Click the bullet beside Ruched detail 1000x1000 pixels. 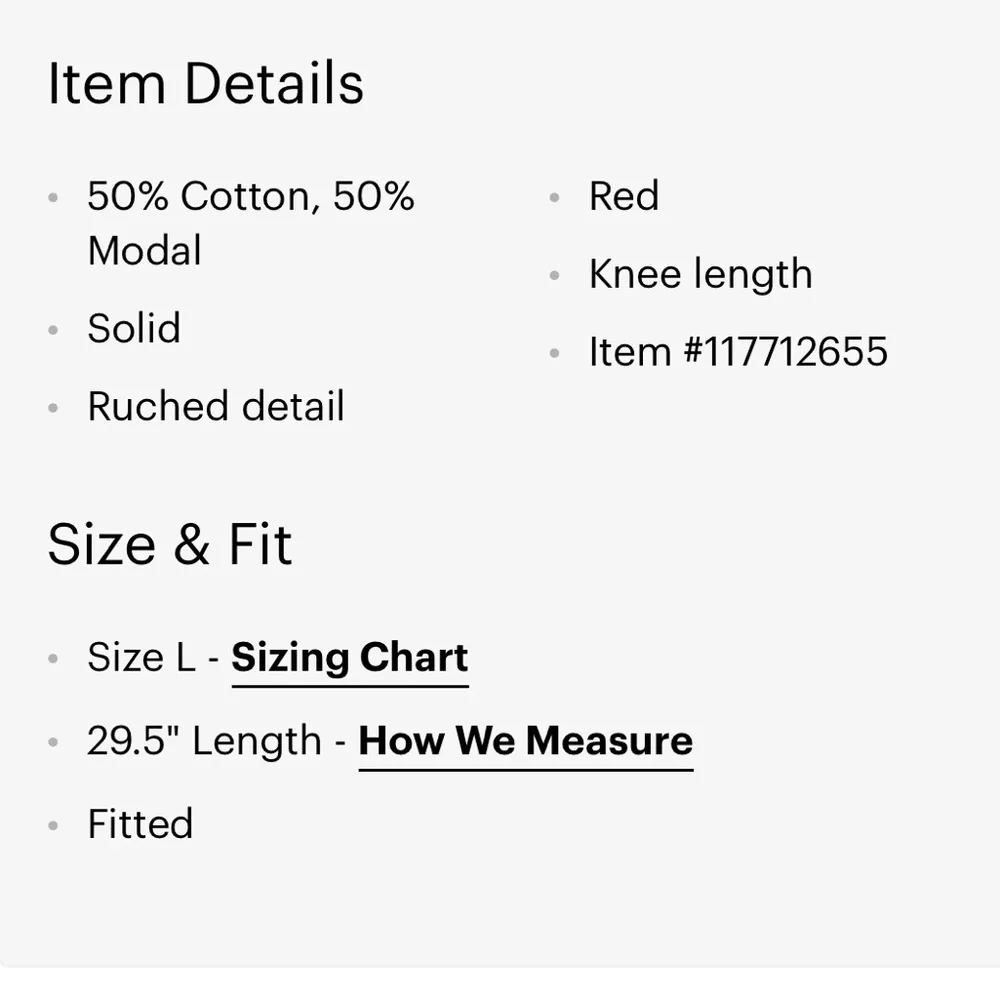(53, 408)
